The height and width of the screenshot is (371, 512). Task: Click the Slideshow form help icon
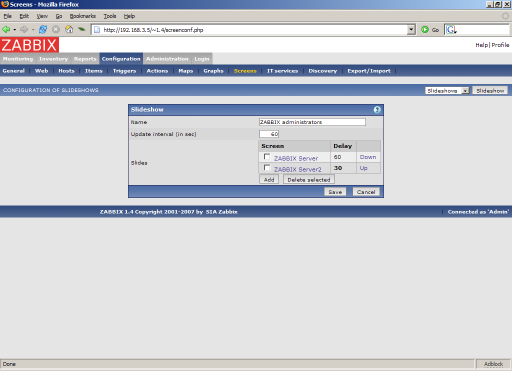377,110
